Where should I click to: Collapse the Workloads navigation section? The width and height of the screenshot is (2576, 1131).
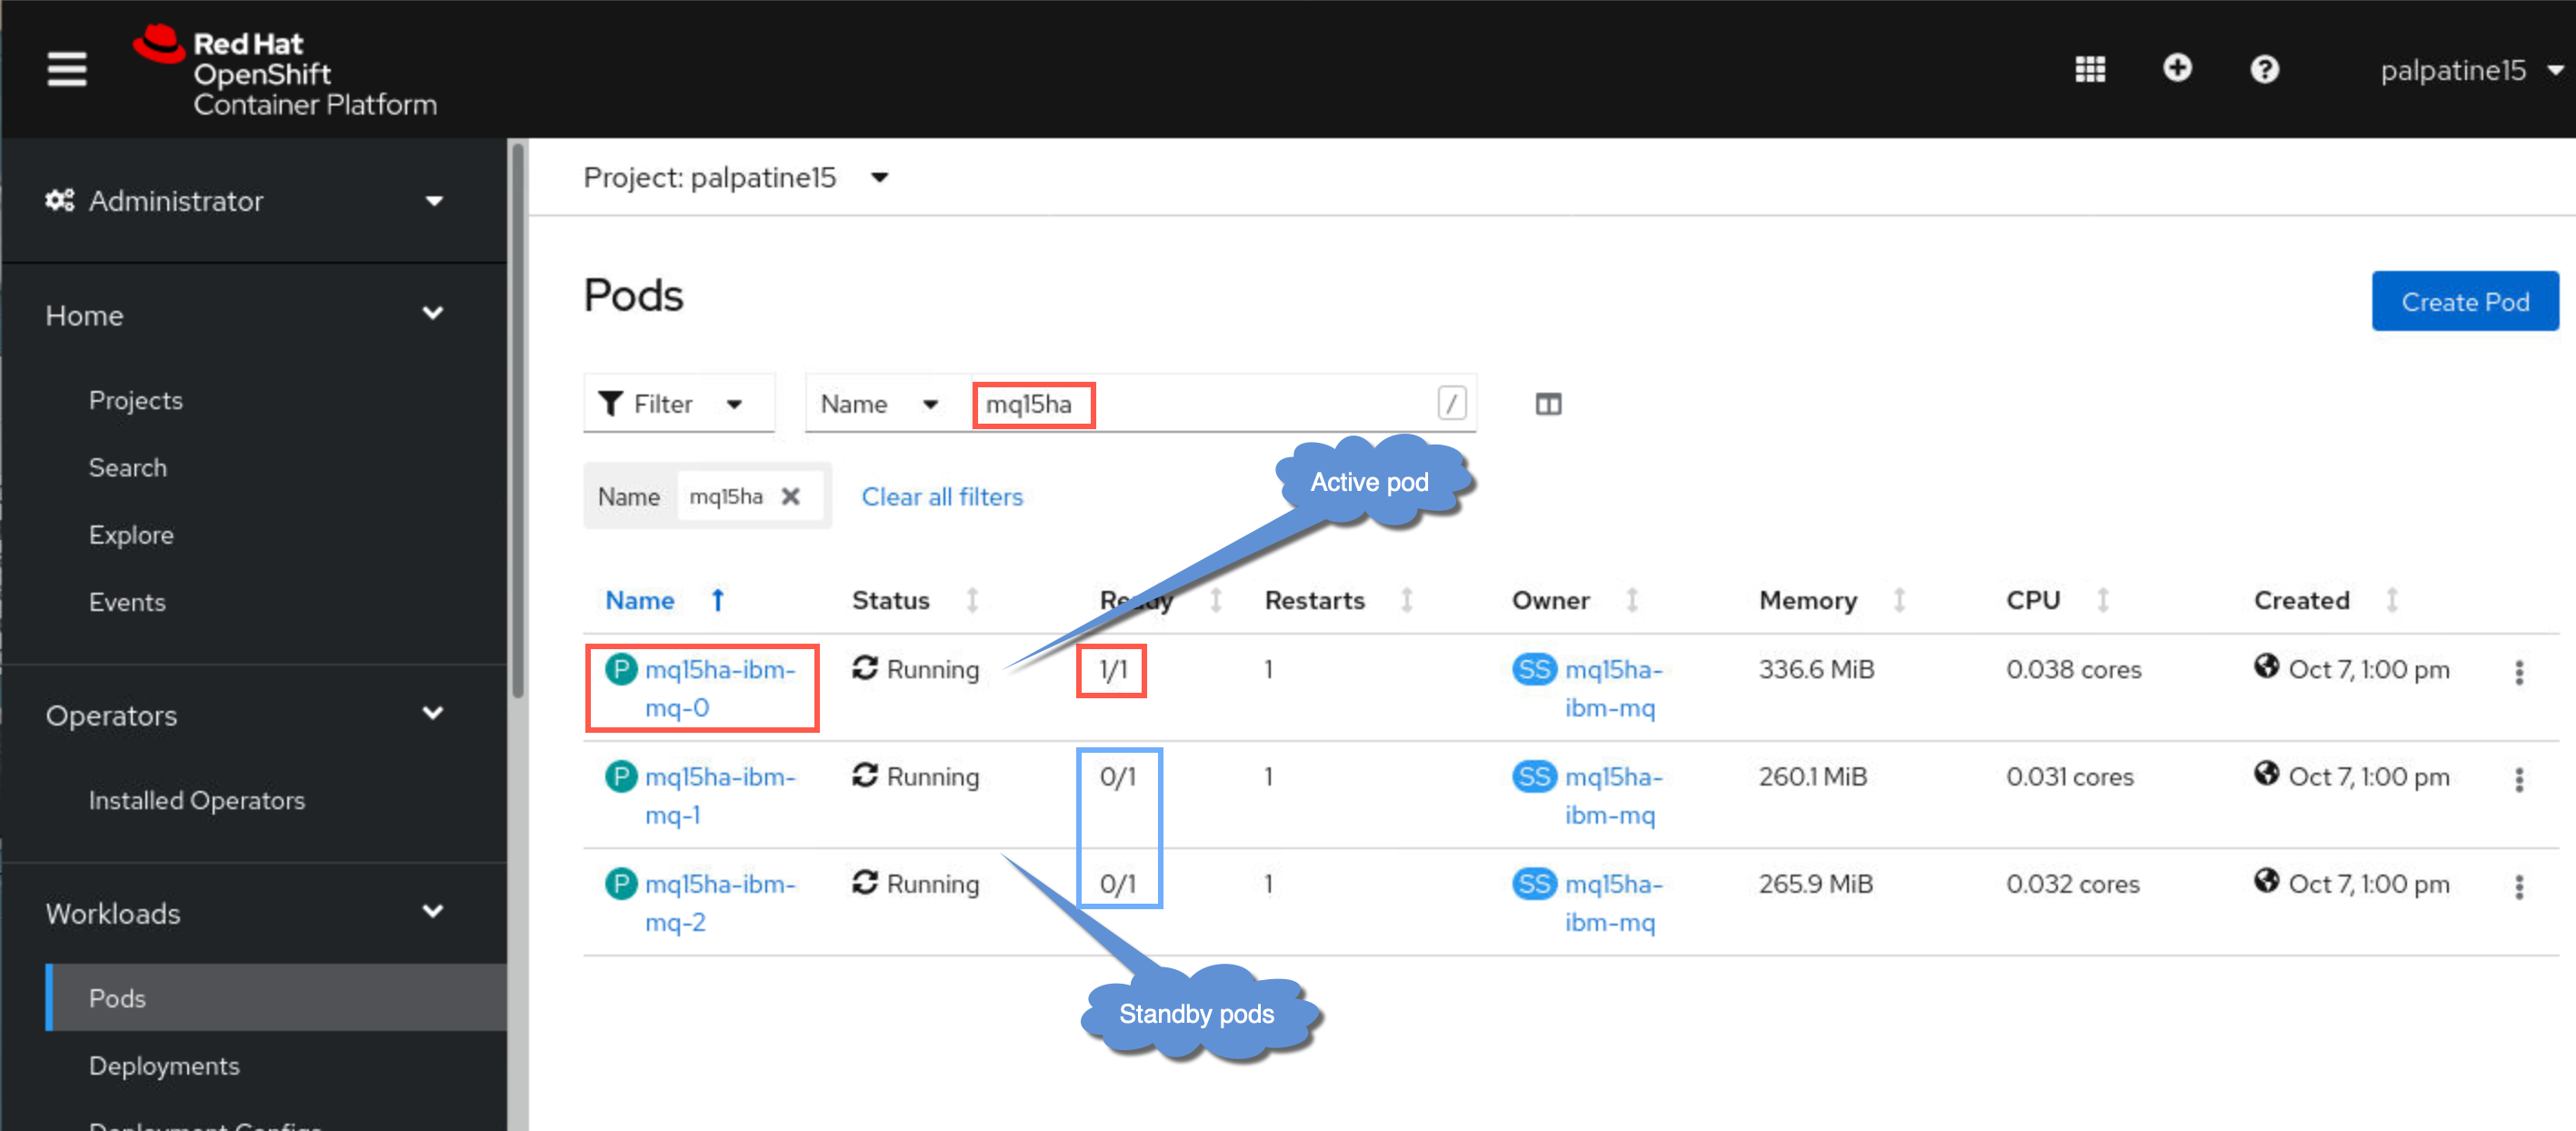point(245,913)
